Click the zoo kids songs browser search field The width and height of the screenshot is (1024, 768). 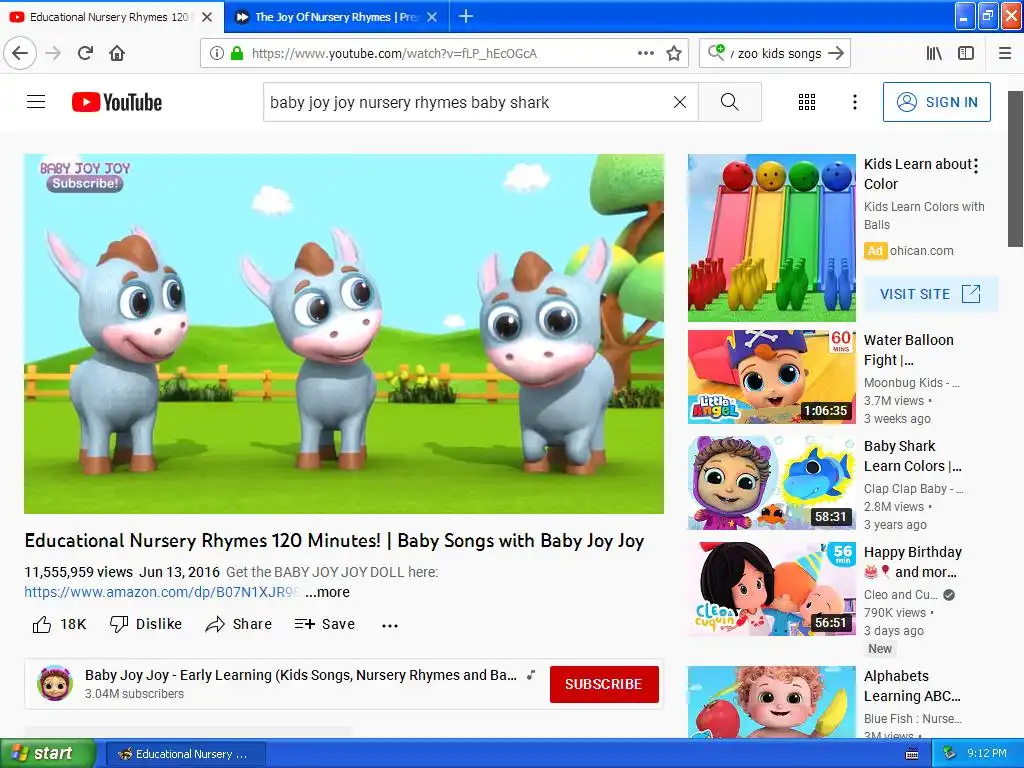pos(777,53)
